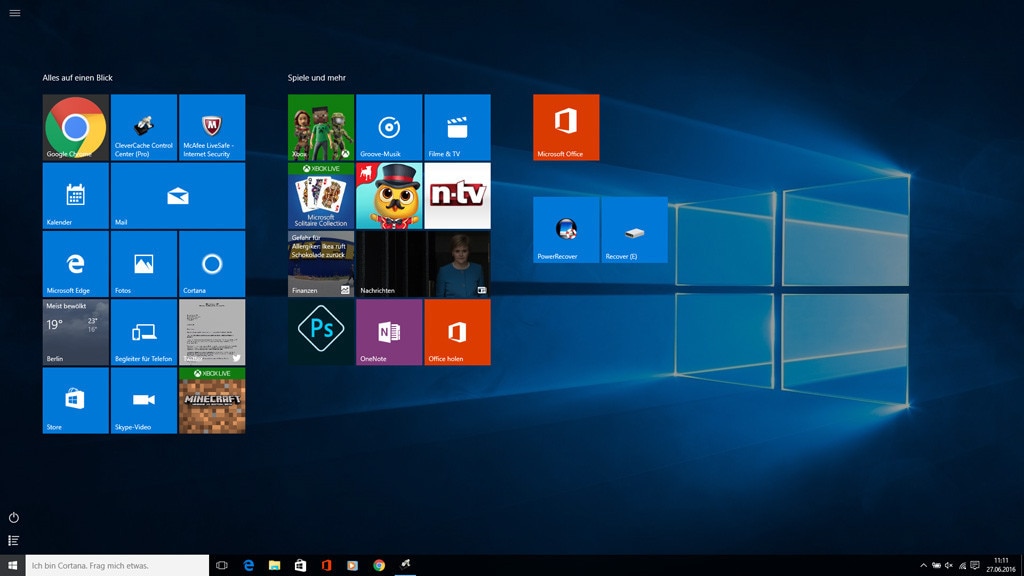The height and width of the screenshot is (576, 1024).
Task: Open the media player taskbar icon
Action: (x=353, y=565)
